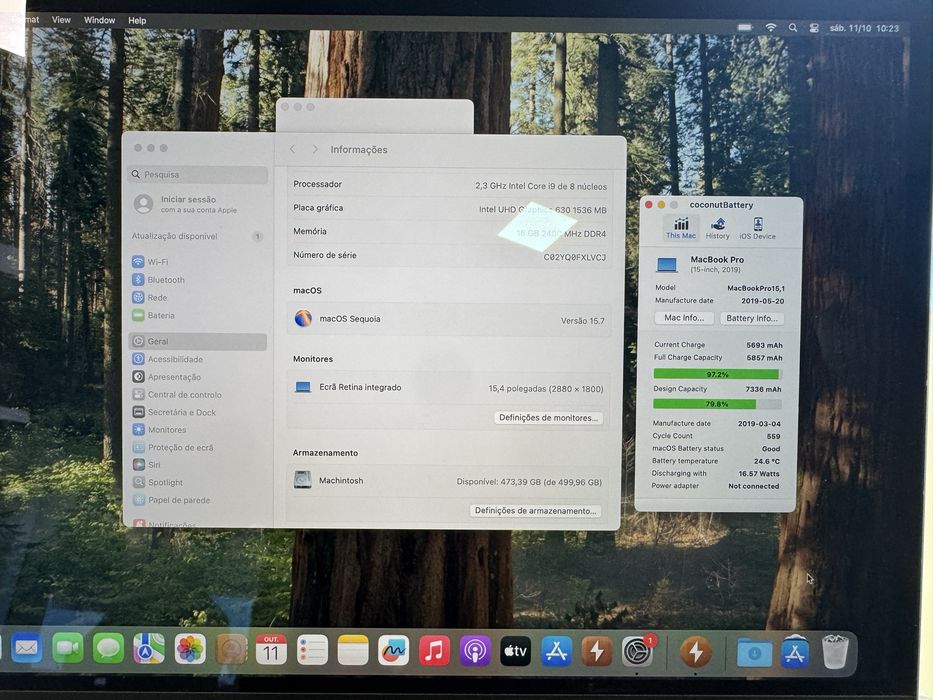Open the Atualização disponível notice
The width and height of the screenshot is (933, 700).
click(198, 236)
